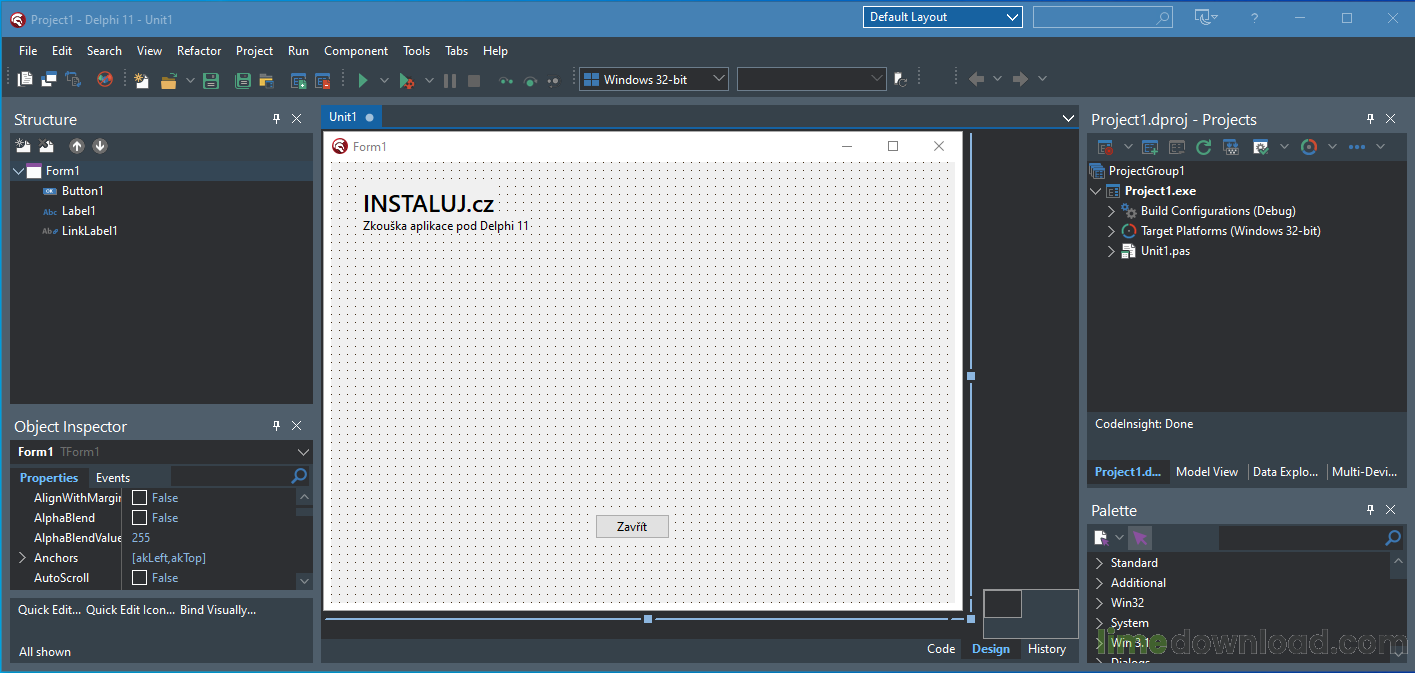1415x673 pixels.
Task: Click the Pause program icon
Action: coord(450,80)
